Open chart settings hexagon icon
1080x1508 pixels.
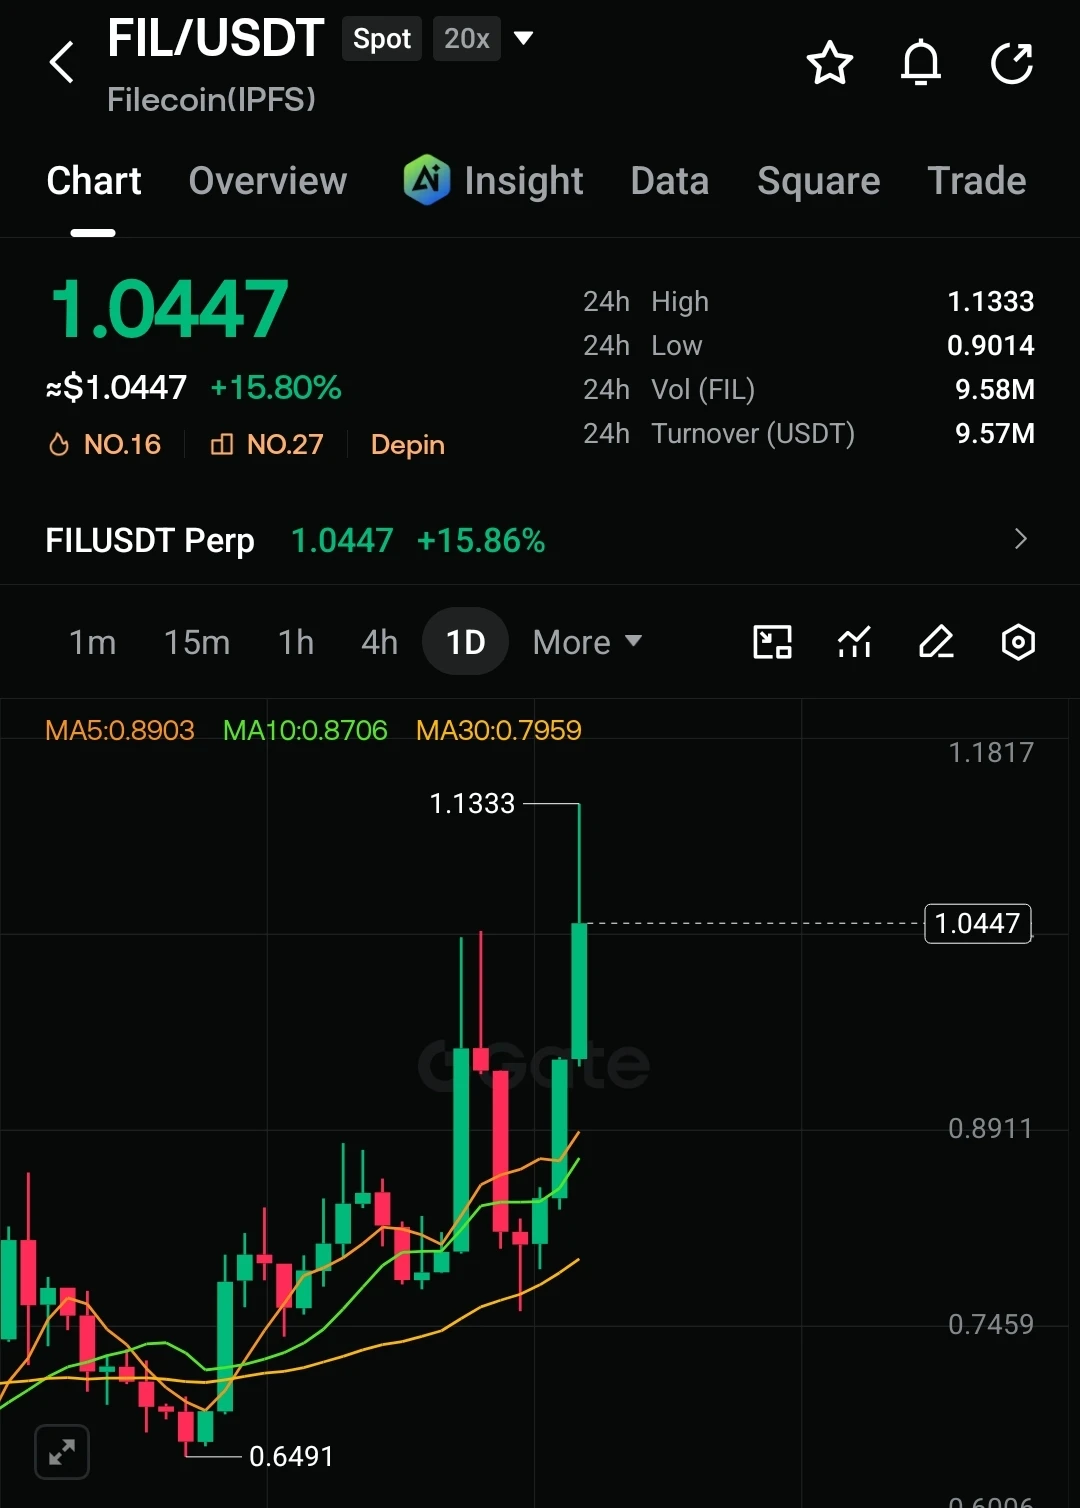tap(1018, 642)
